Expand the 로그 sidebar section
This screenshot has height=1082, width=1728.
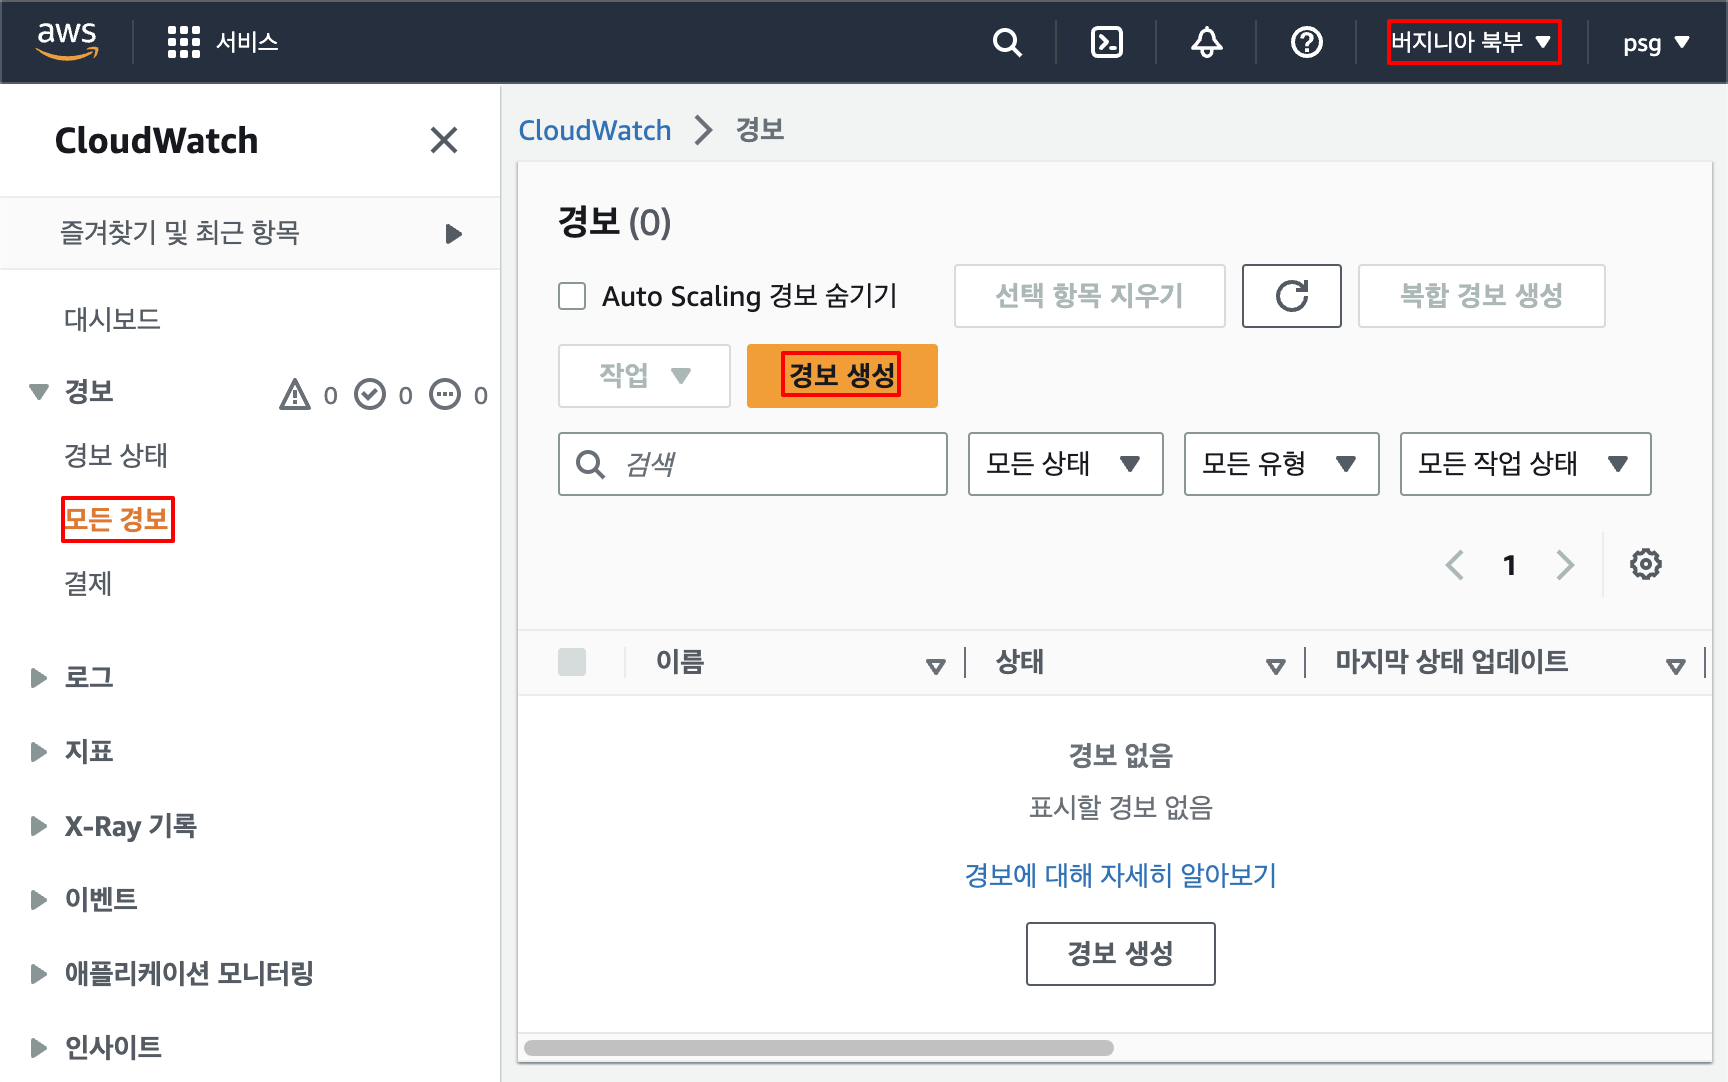(x=39, y=678)
